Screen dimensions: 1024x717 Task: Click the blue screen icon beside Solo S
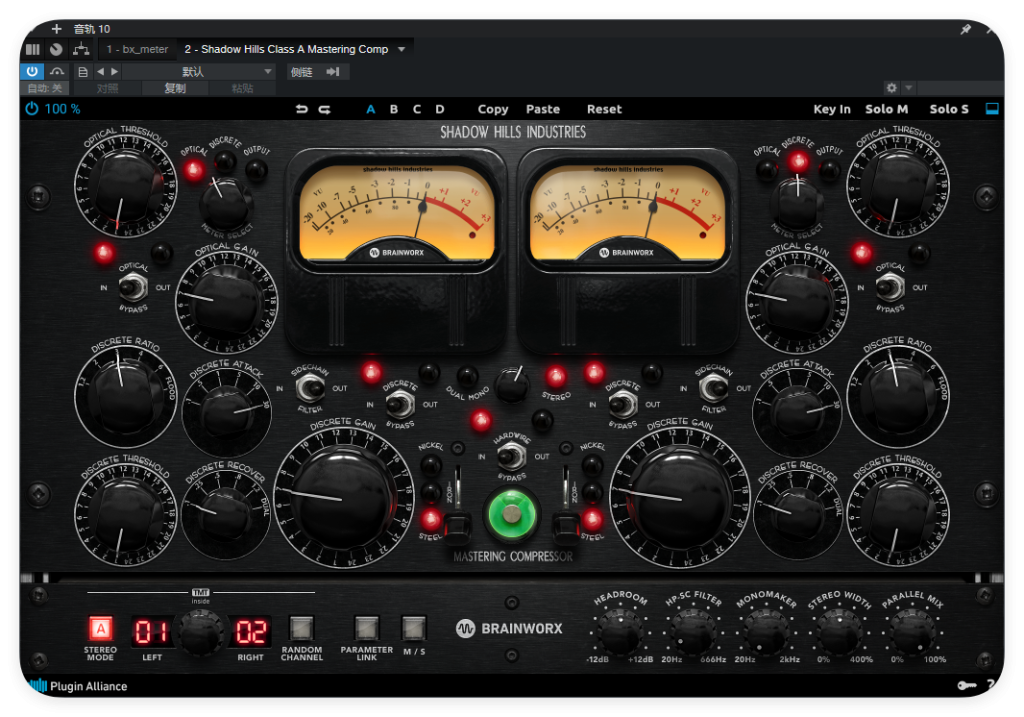click(992, 109)
